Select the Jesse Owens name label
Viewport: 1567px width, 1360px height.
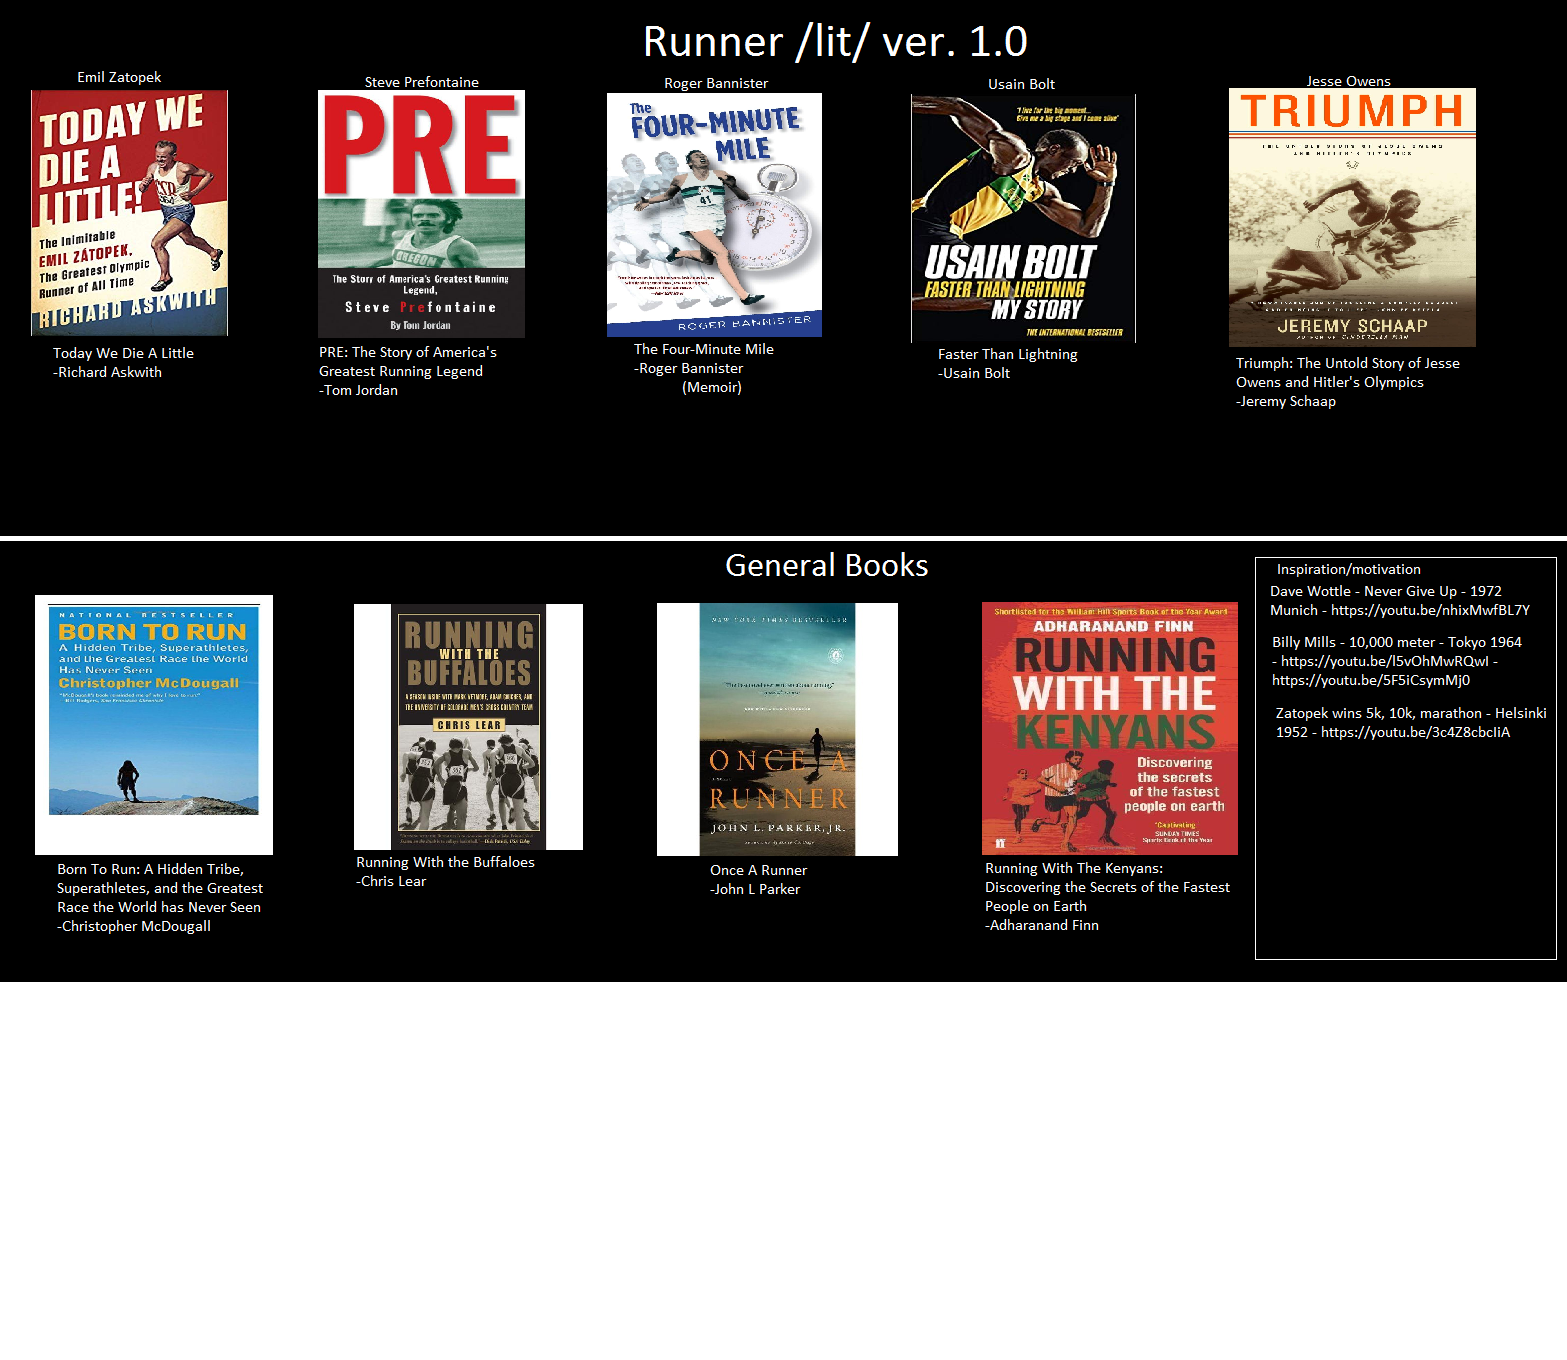click(x=1348, y=81)
